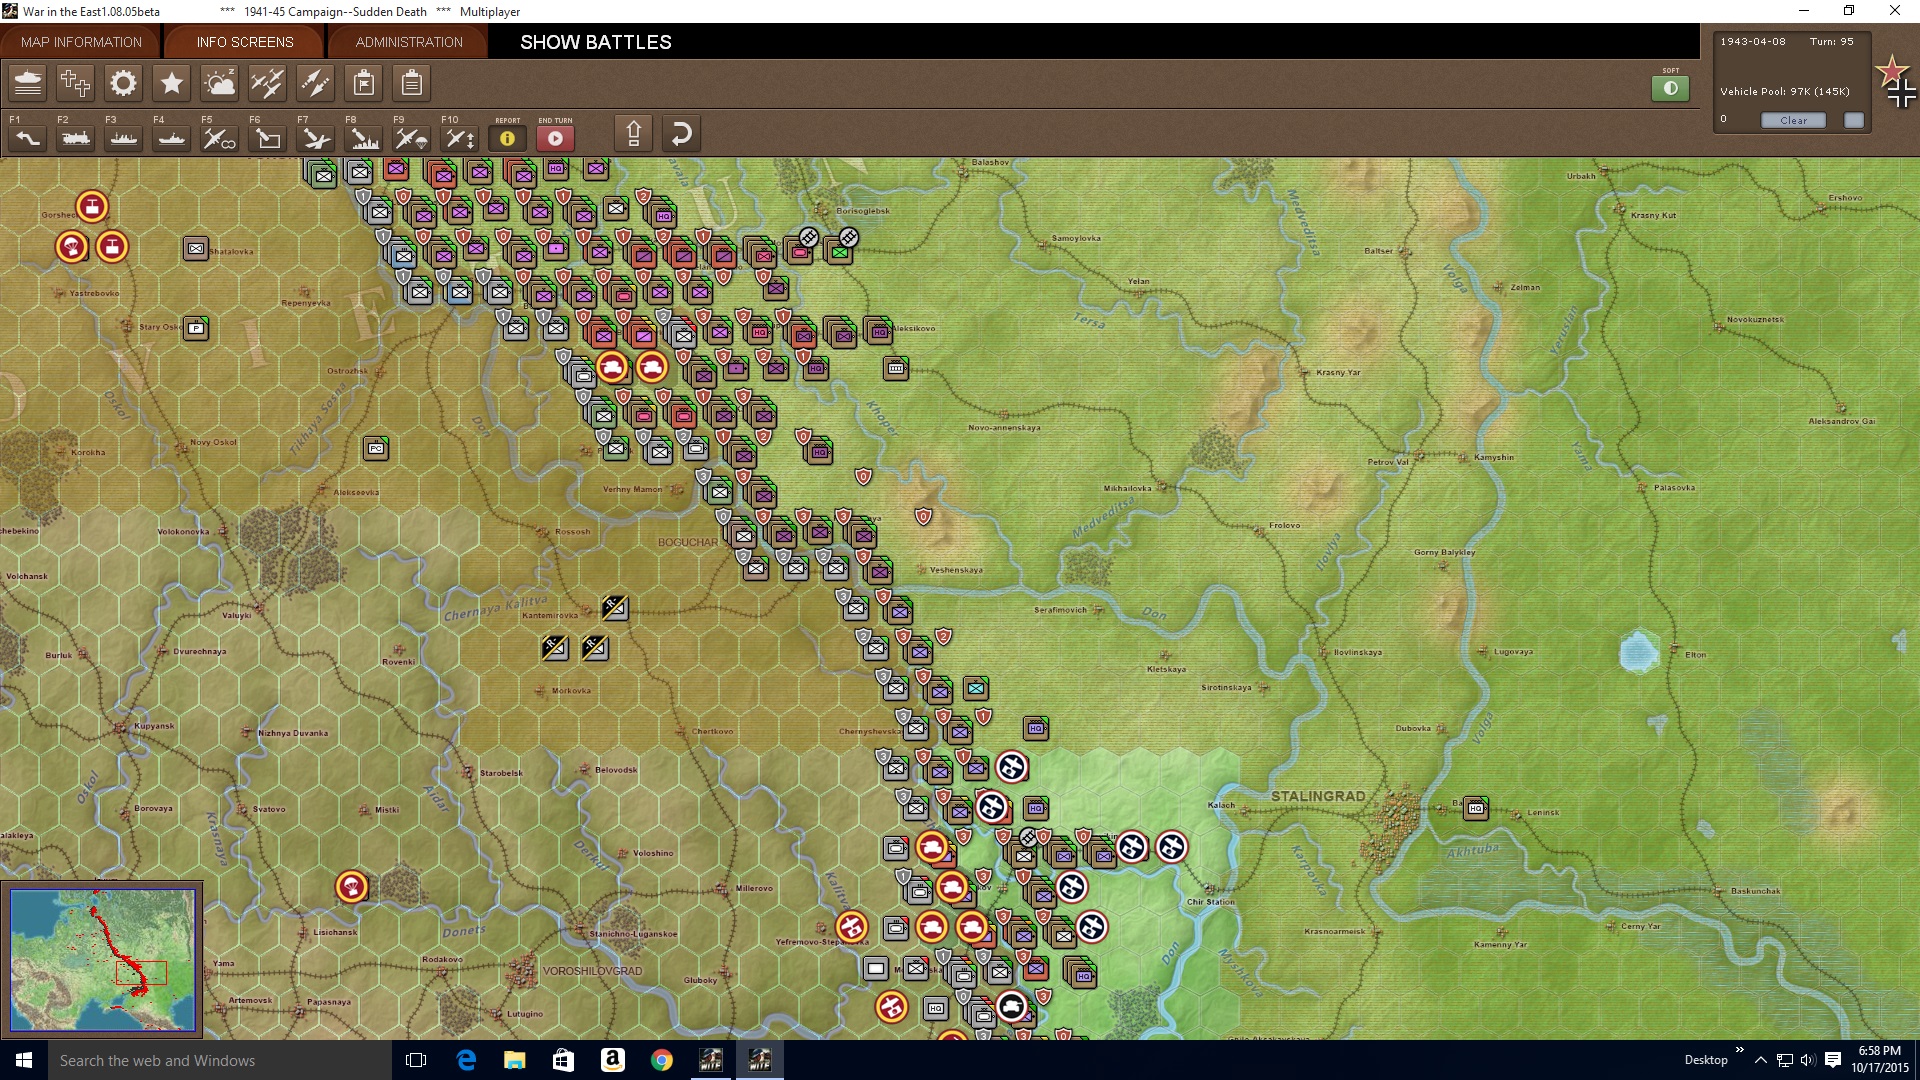Select F5 air recon plane icon
The height and width of the screenshot is (1080, 1920).
coord(220,138)
